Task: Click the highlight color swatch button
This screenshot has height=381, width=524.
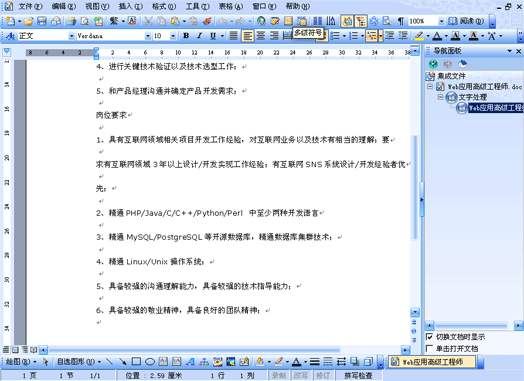Action: coord(419,35)
